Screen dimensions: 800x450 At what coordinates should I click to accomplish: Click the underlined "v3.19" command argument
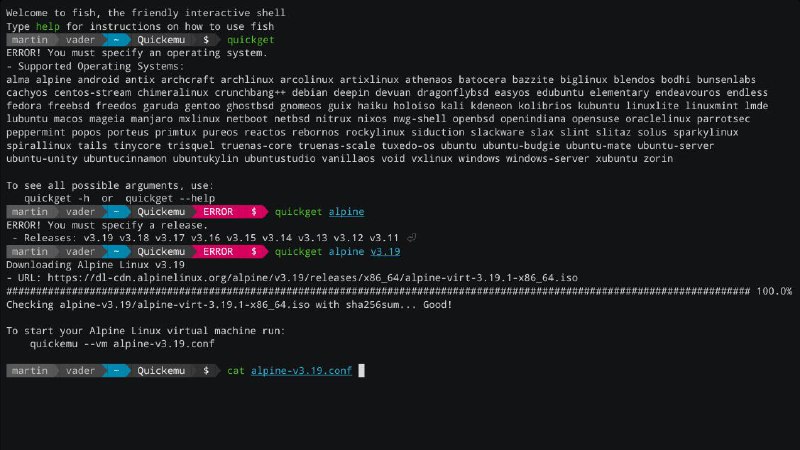[x=385, y=252]
